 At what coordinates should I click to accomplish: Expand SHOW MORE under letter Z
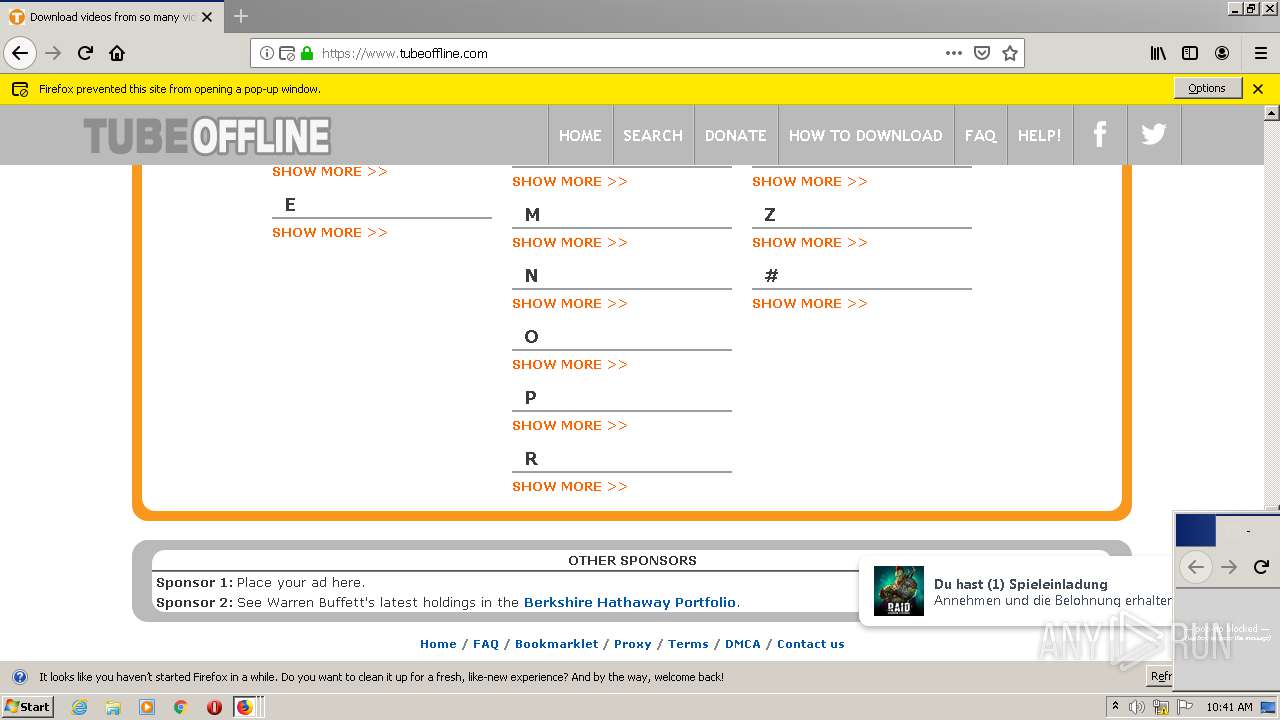[x=810, y=242]
